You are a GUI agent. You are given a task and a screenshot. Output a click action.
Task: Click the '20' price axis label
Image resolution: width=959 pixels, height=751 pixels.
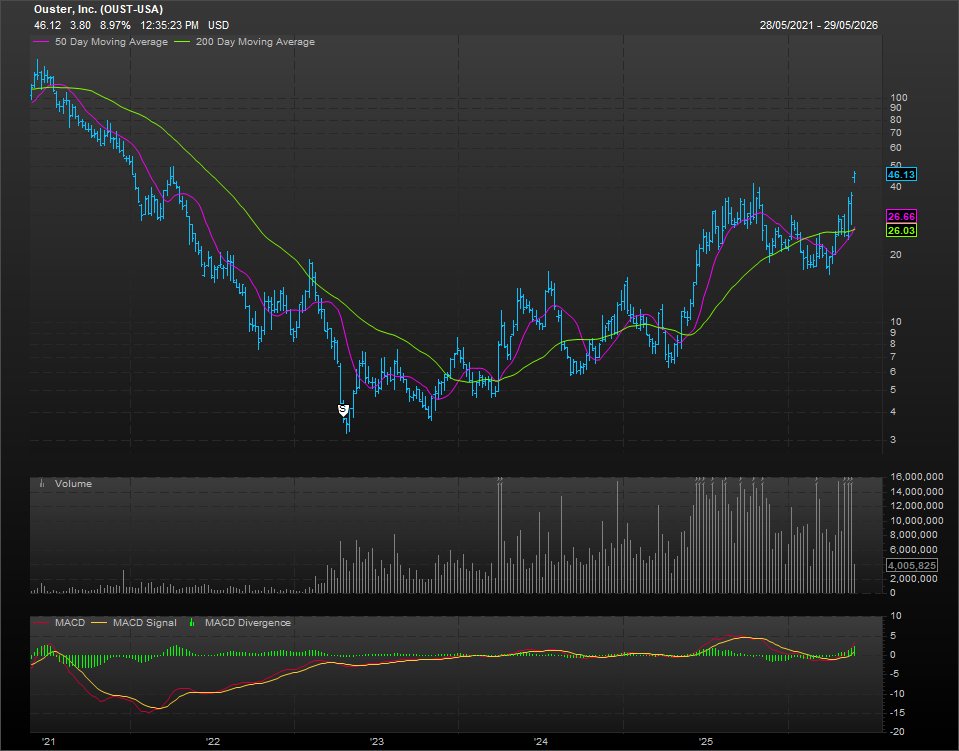coord(896,254)
